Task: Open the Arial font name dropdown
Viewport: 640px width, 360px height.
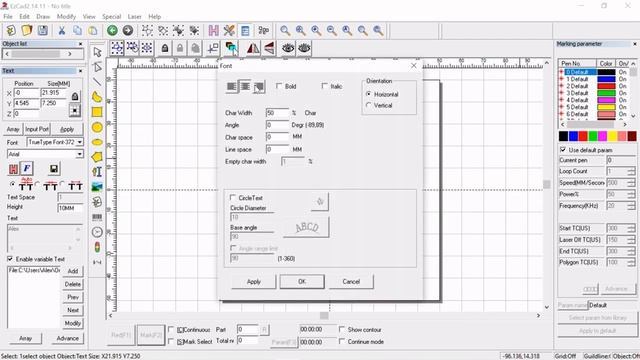Action: click(80, 154)
